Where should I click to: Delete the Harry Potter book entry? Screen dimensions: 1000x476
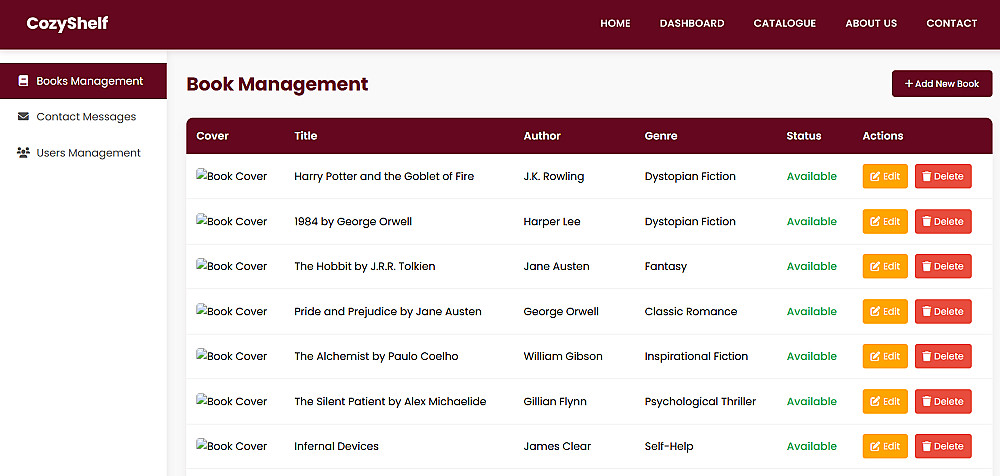tap(943, 176)
